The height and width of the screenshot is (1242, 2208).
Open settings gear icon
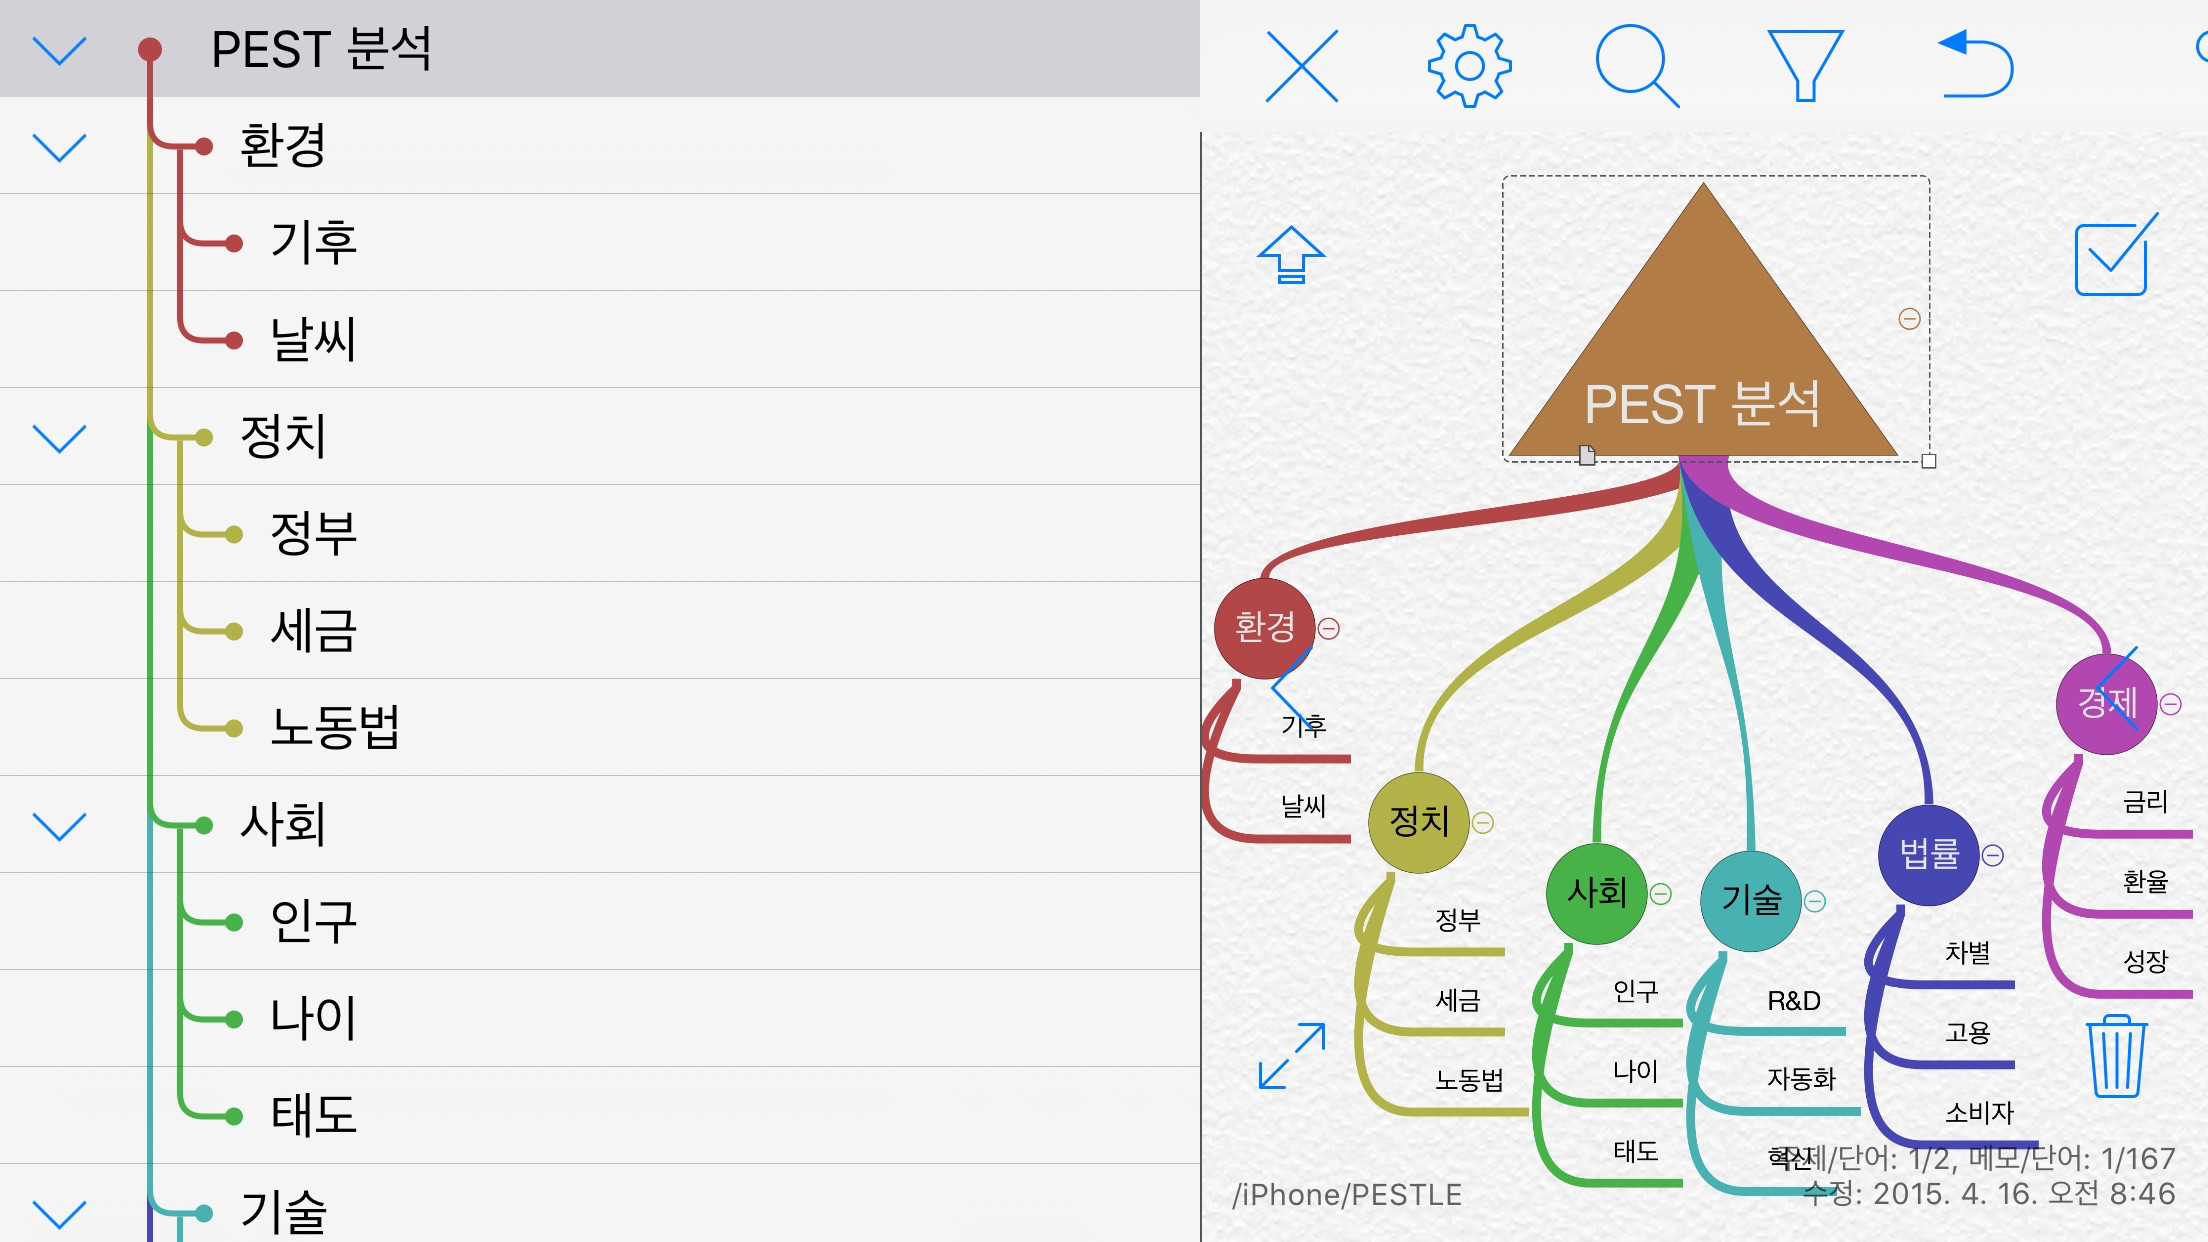pyautogui.click(x=1469, y=67)
